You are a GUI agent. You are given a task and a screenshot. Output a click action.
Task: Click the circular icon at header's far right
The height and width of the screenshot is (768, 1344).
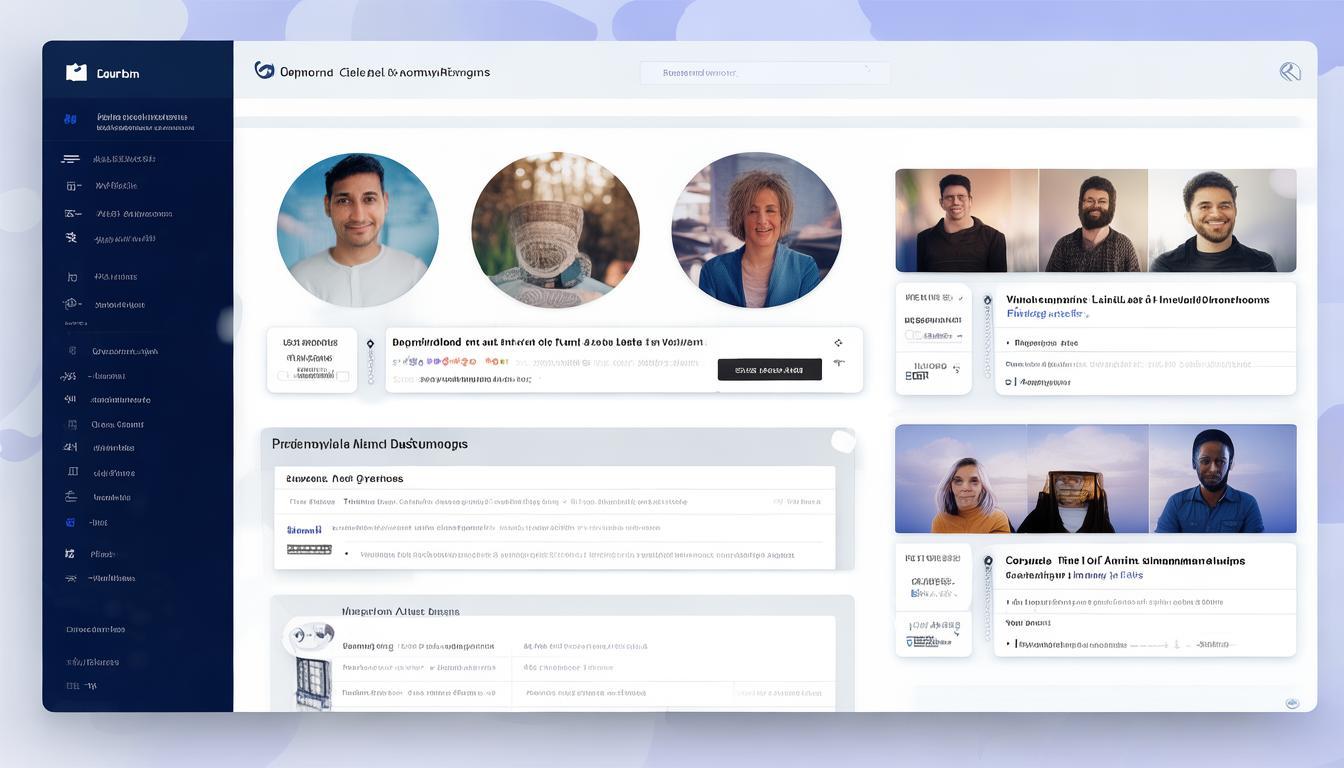1290,71
